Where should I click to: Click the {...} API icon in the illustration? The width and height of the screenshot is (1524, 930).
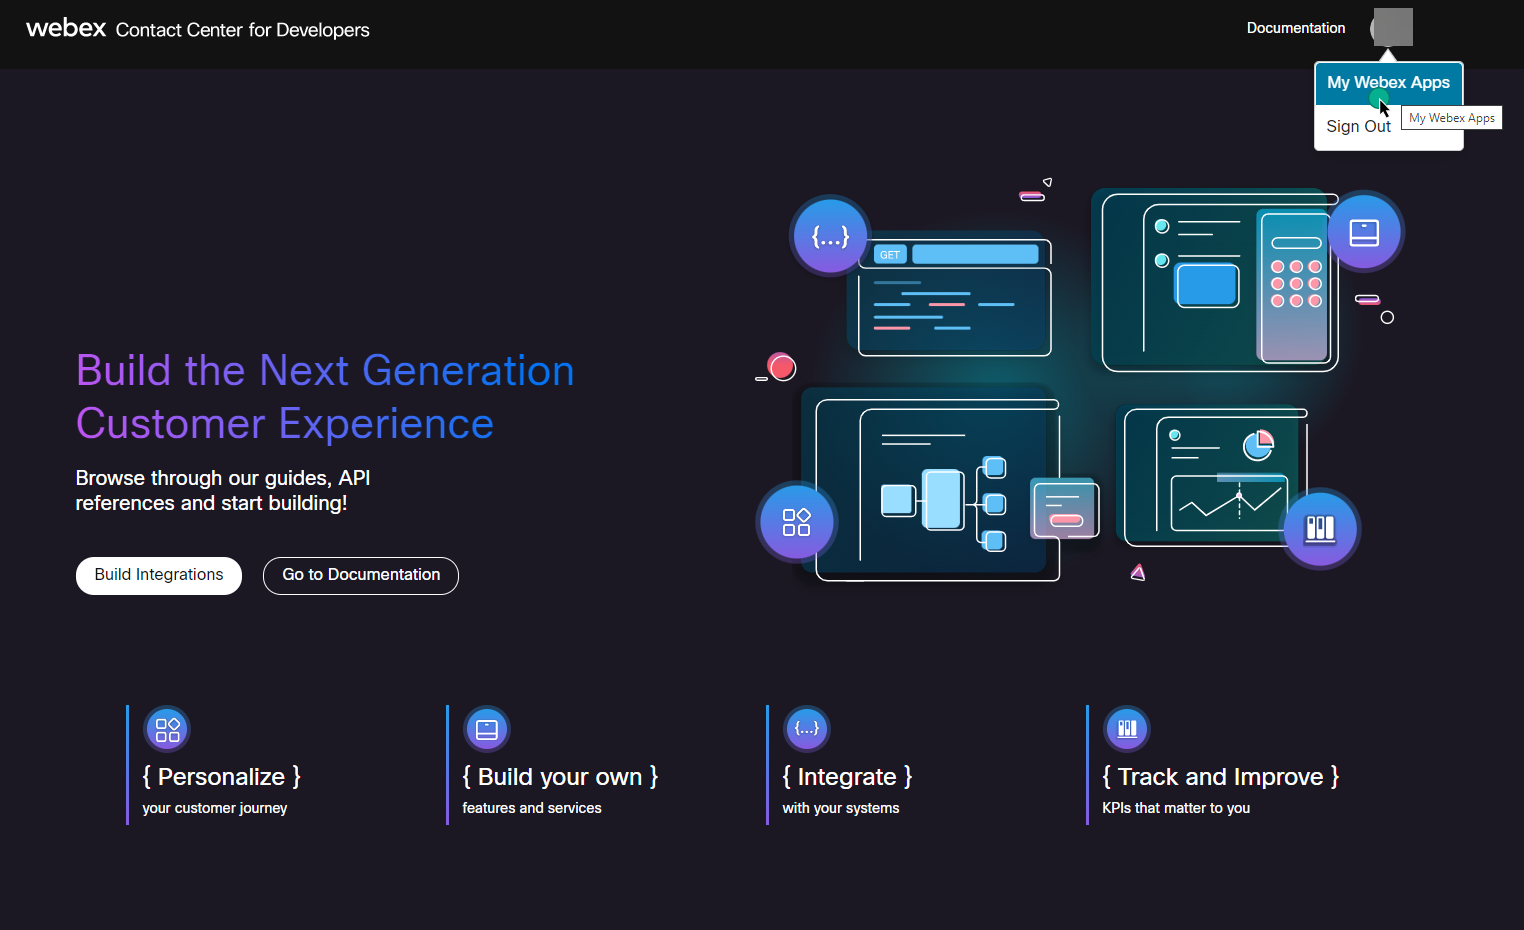829,235
